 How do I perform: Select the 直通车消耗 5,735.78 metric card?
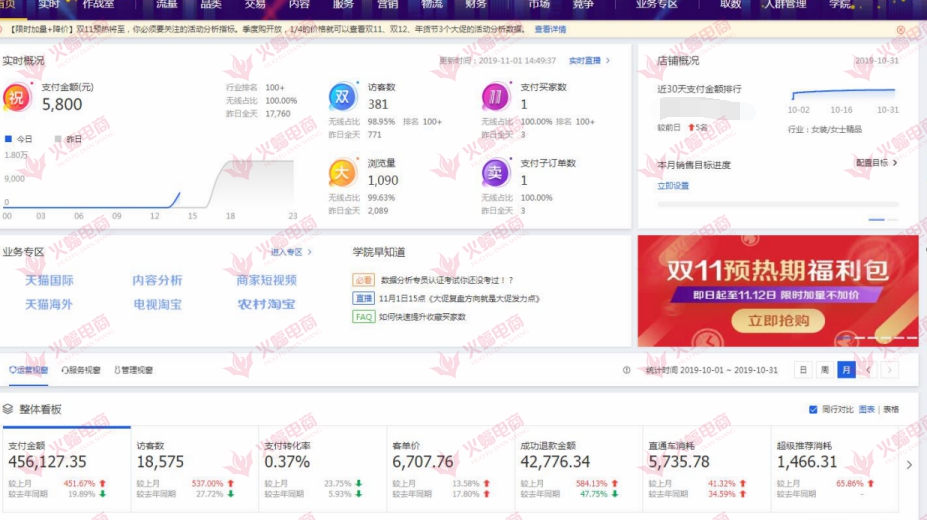[x=706, y=469]
